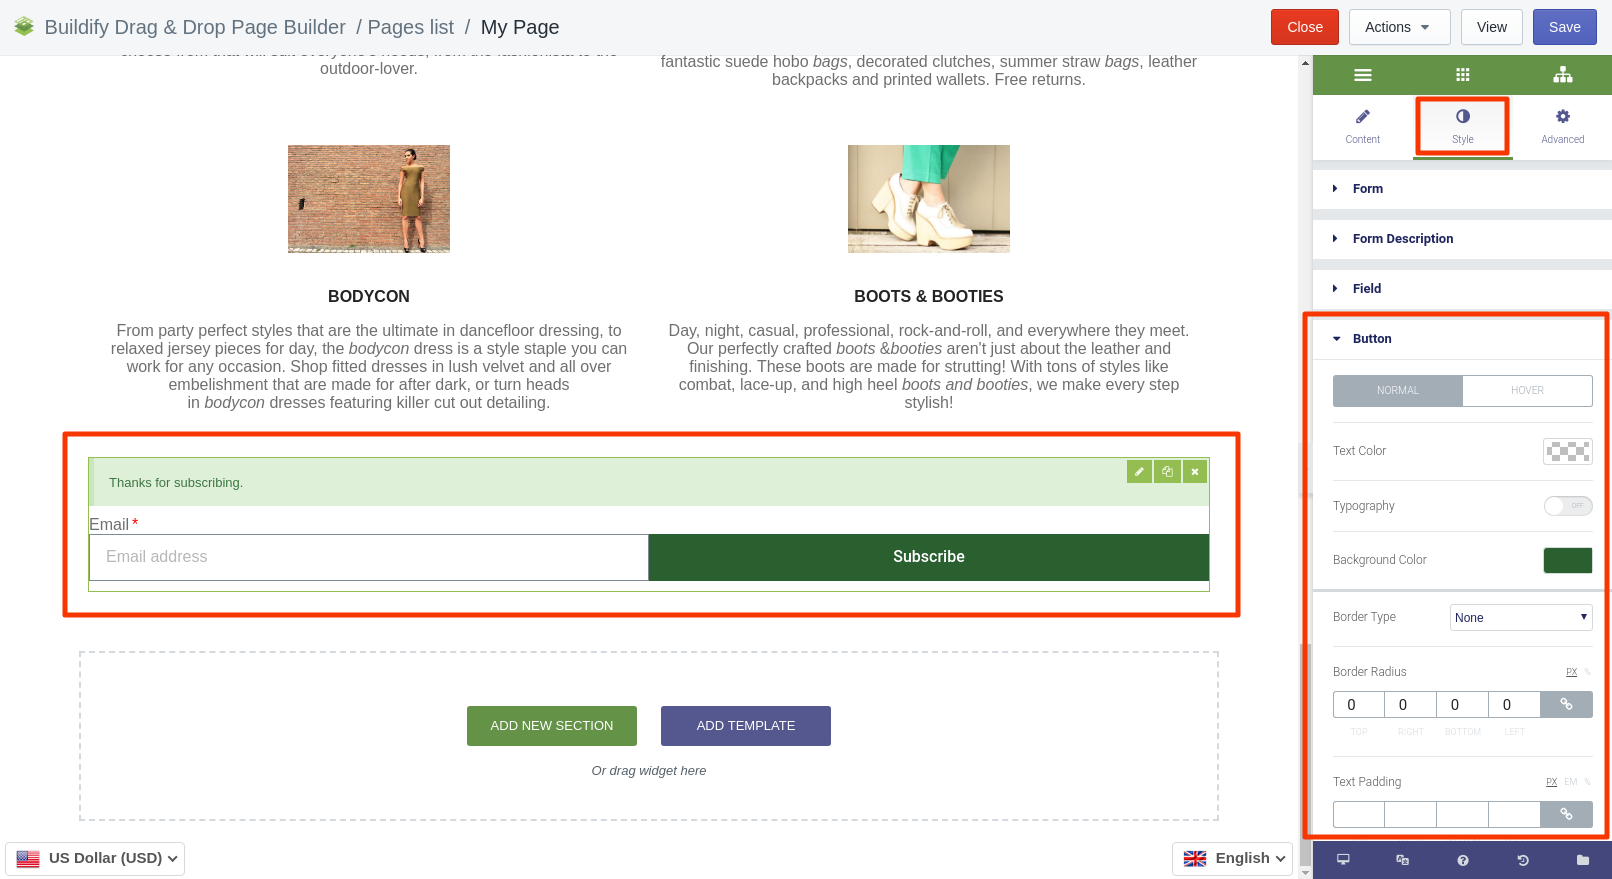Click the Thanks for subscribing message
1612x879 pixels.
coord(176,483)
